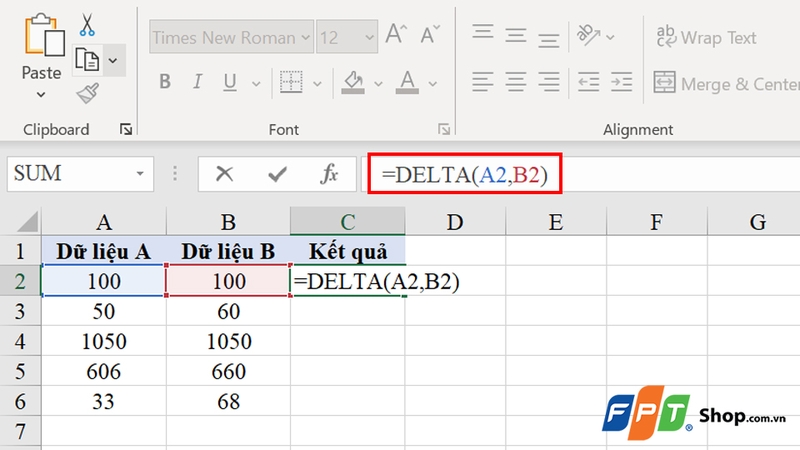800x450 pixels.
Task: Click the Borders icon
Action: pos(291,82)
